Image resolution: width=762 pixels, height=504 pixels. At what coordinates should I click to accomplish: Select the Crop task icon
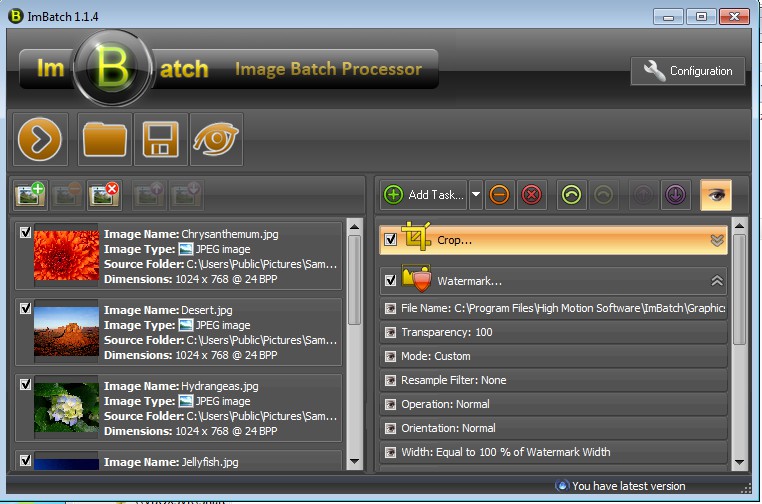416,236
